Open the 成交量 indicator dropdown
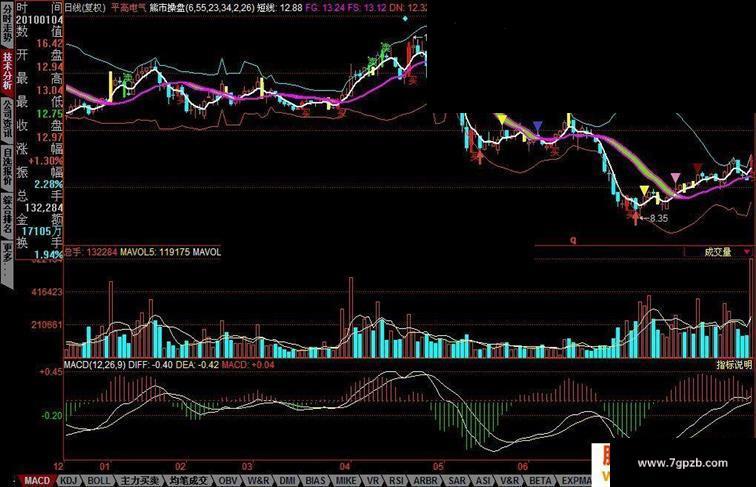 (718, 252)
